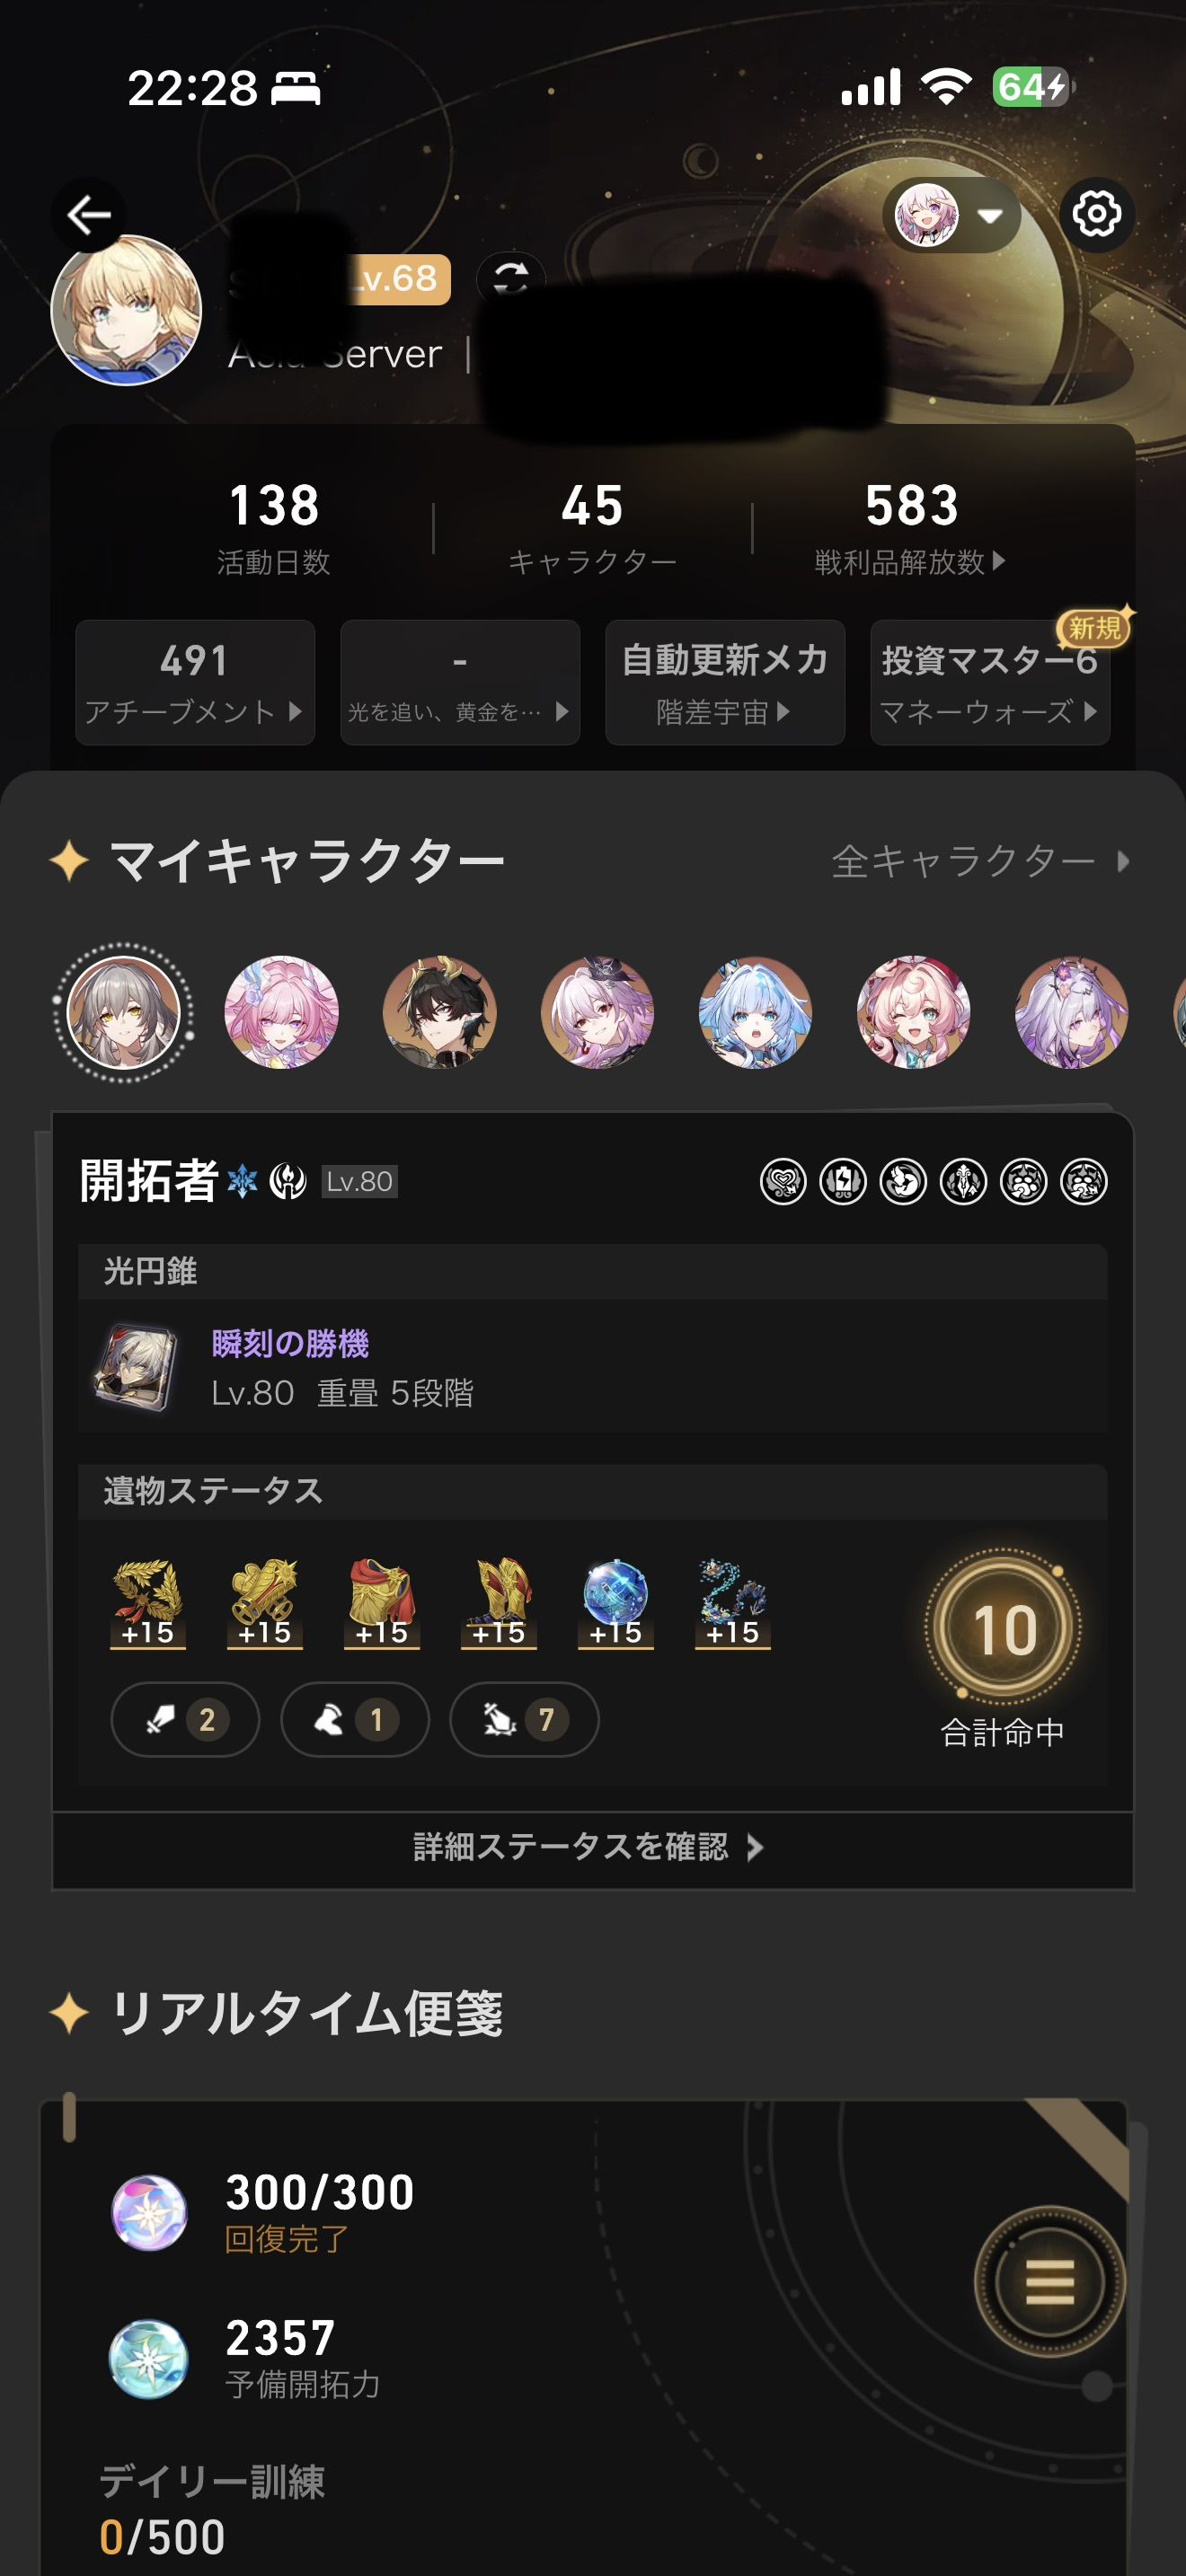Tap the first eidolon icon of 開拓者
Viewport: 1186px width, 2576px height.
point(783,1181)
